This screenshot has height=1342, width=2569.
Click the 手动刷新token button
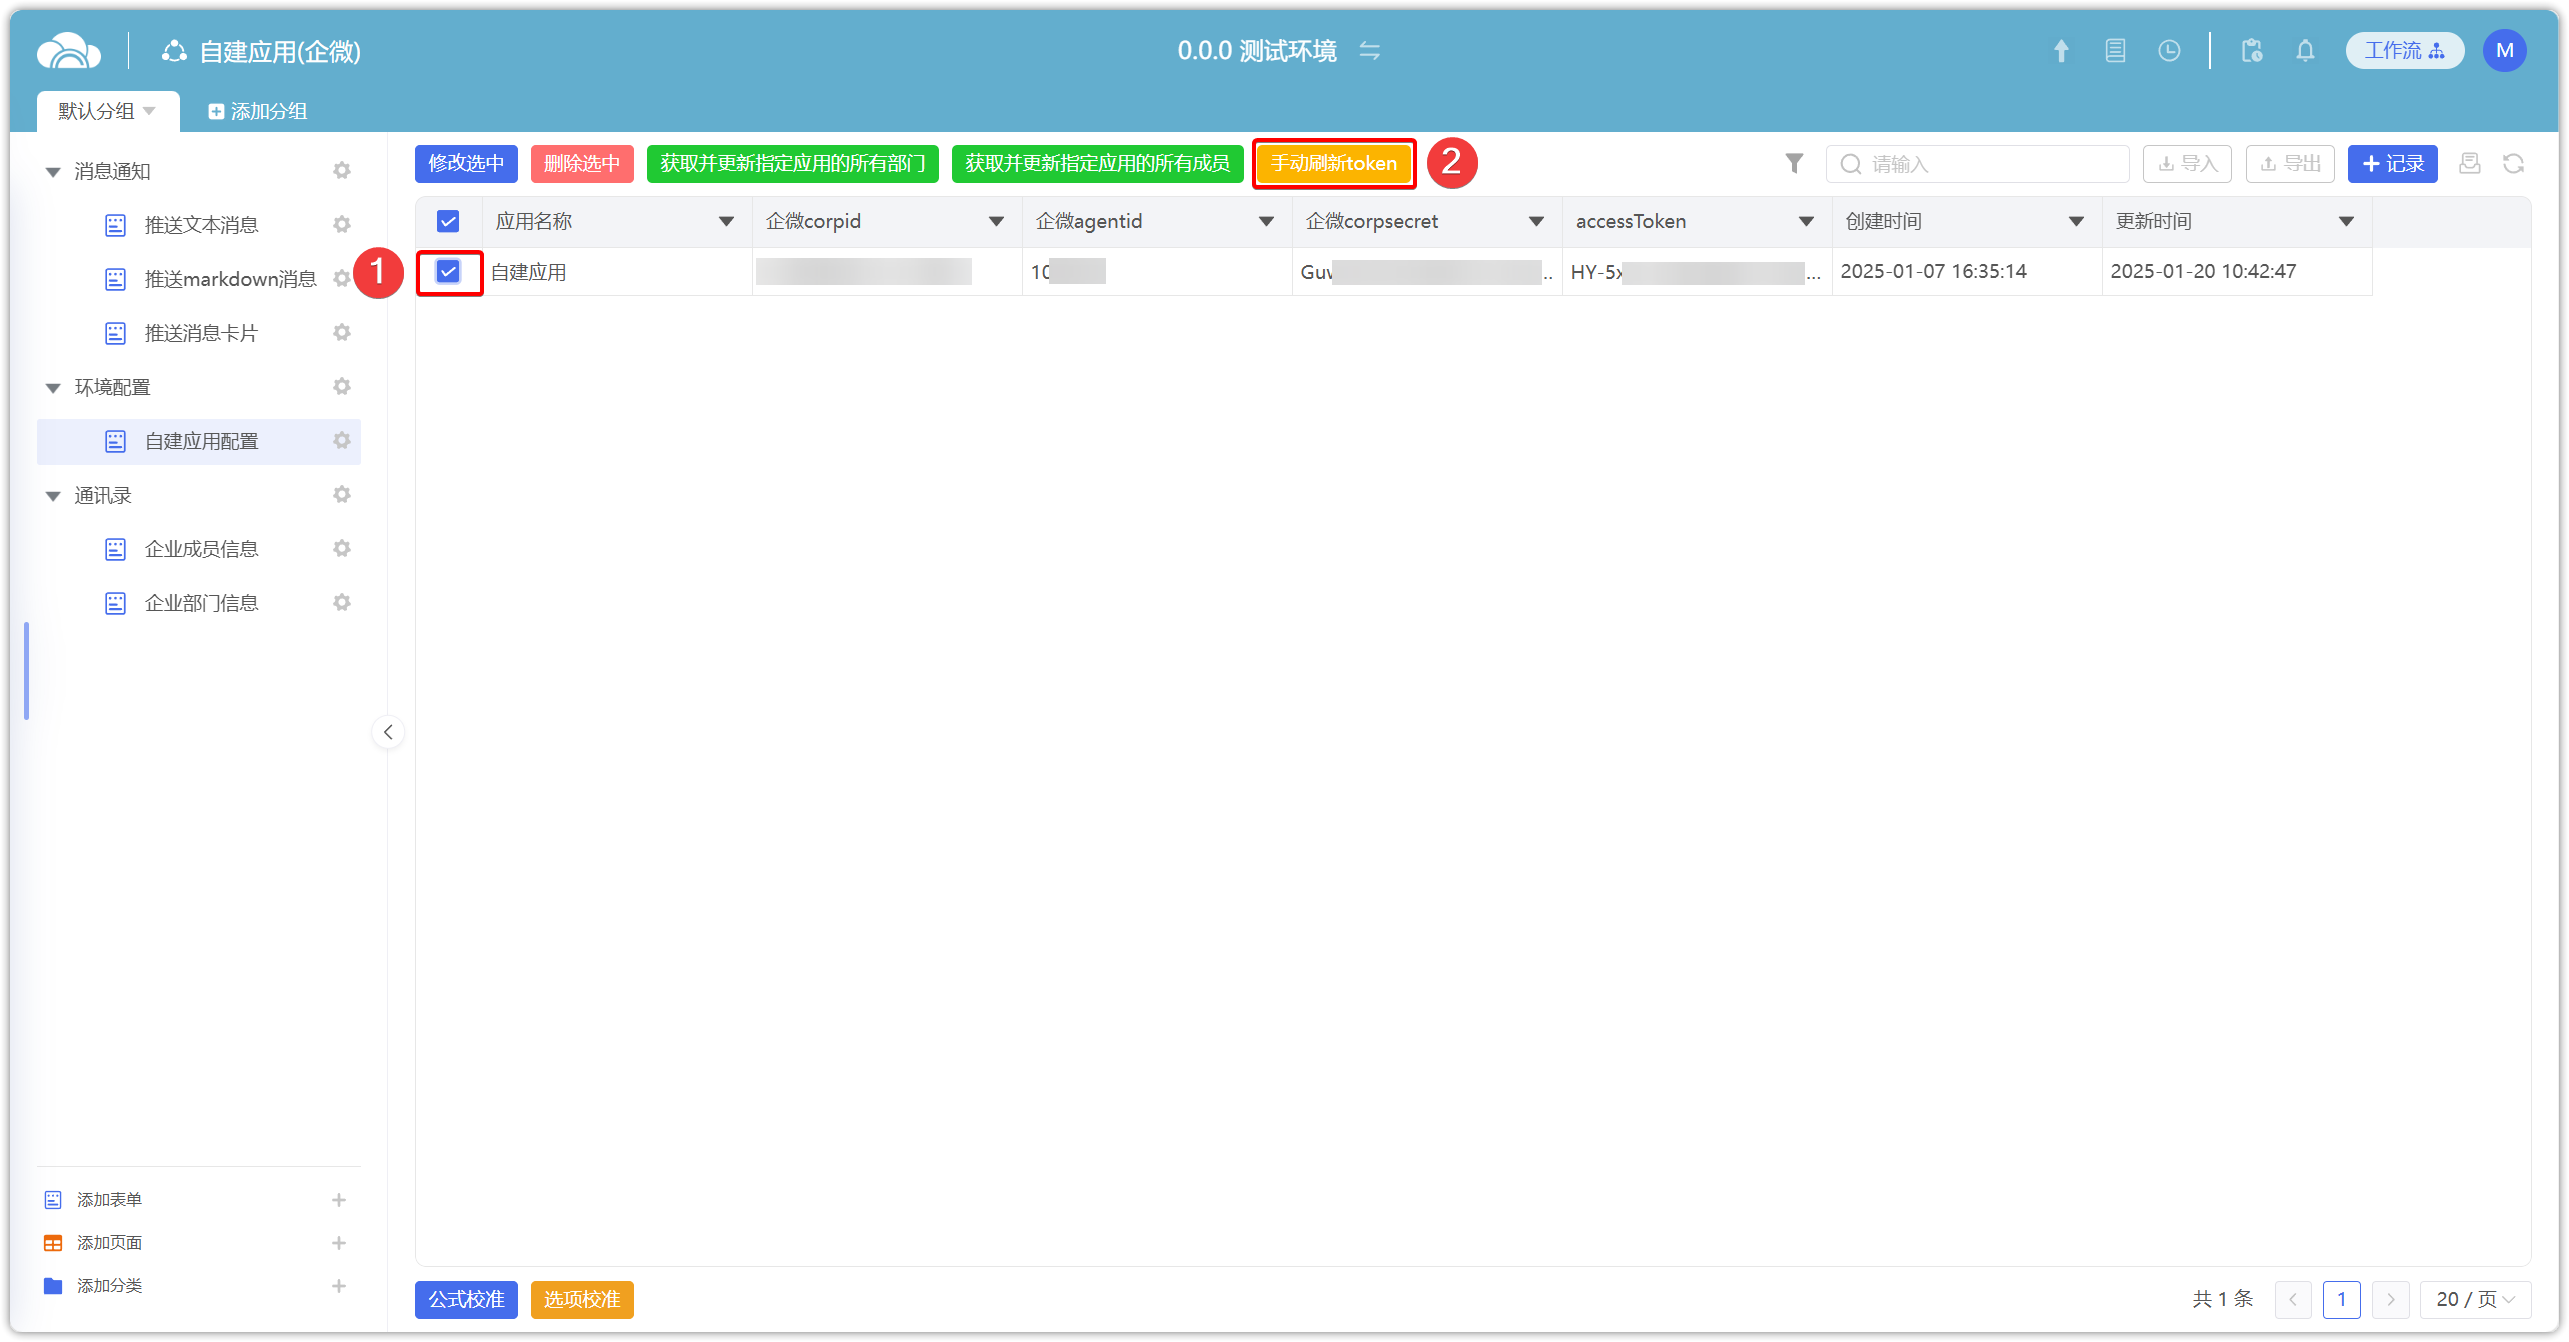tap(1334, 163)
